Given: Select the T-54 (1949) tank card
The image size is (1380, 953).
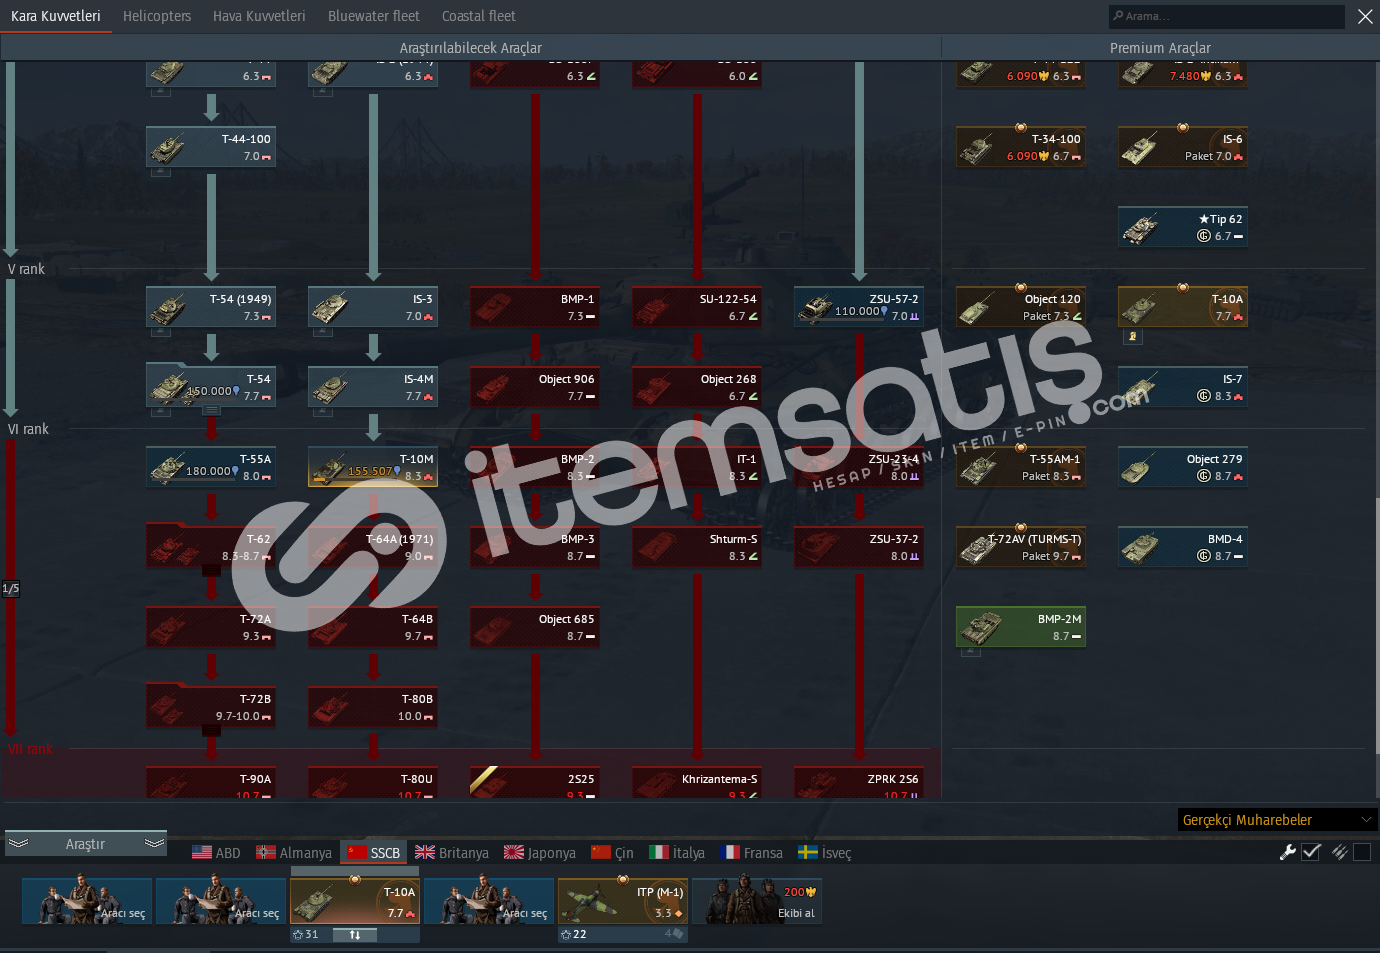Looking at the screenshot, I should click(211, 307).
